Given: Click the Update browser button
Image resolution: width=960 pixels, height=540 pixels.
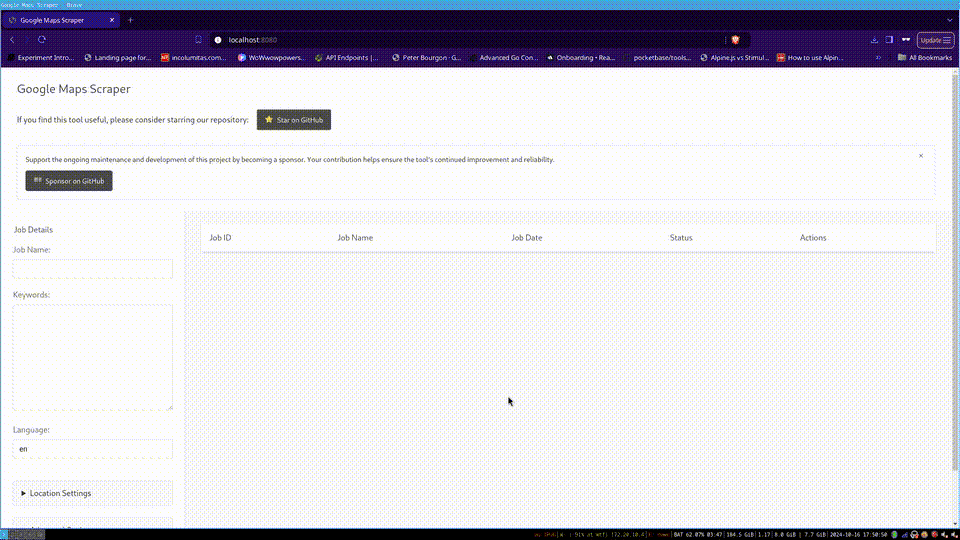Looking at the screenshot, I should point(935,40).
